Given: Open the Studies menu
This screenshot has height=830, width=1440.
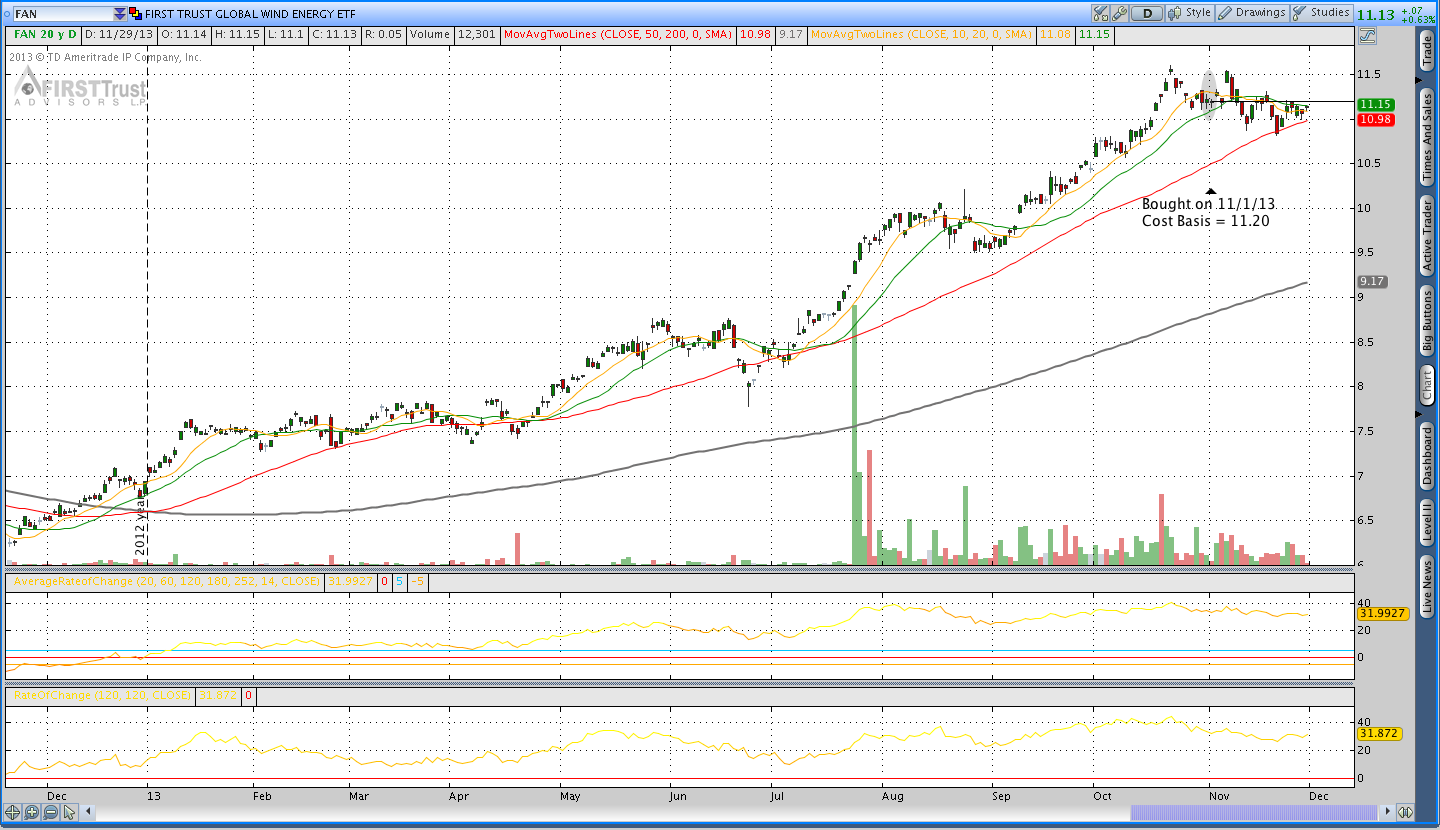Looking at the screenshot, I should (x=1322, y=13).
